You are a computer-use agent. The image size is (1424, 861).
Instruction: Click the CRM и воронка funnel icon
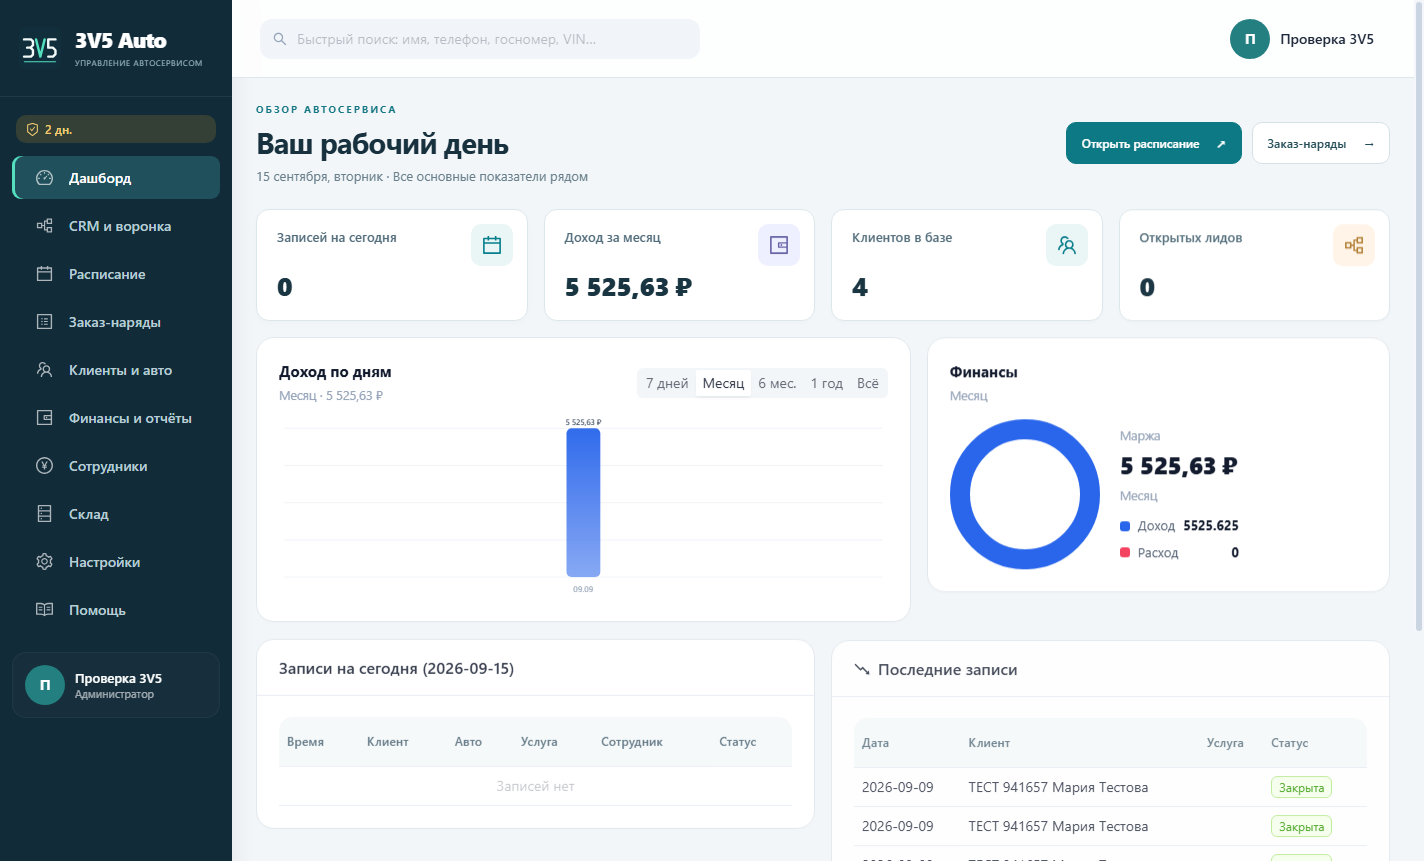[44, 226]
